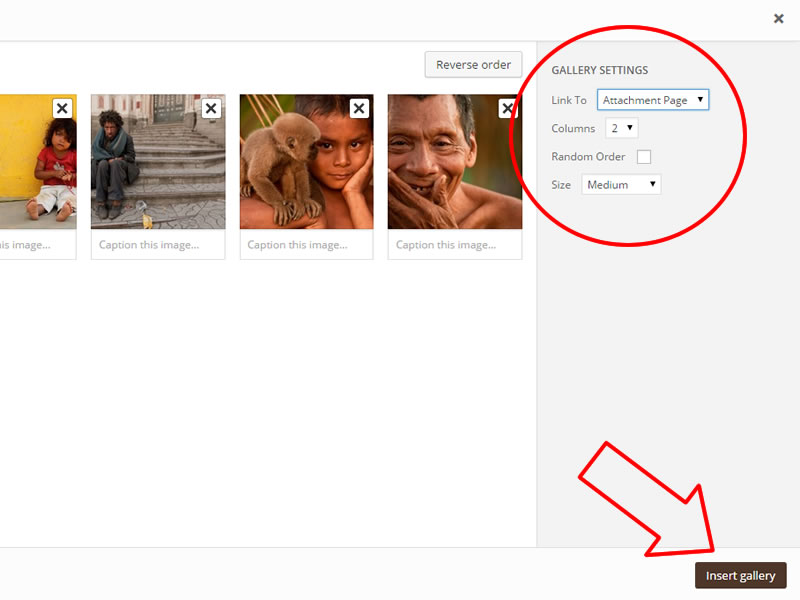Click caption field under monkey photo
Viewport: 800px width, 600px height.
click(307, 245)
